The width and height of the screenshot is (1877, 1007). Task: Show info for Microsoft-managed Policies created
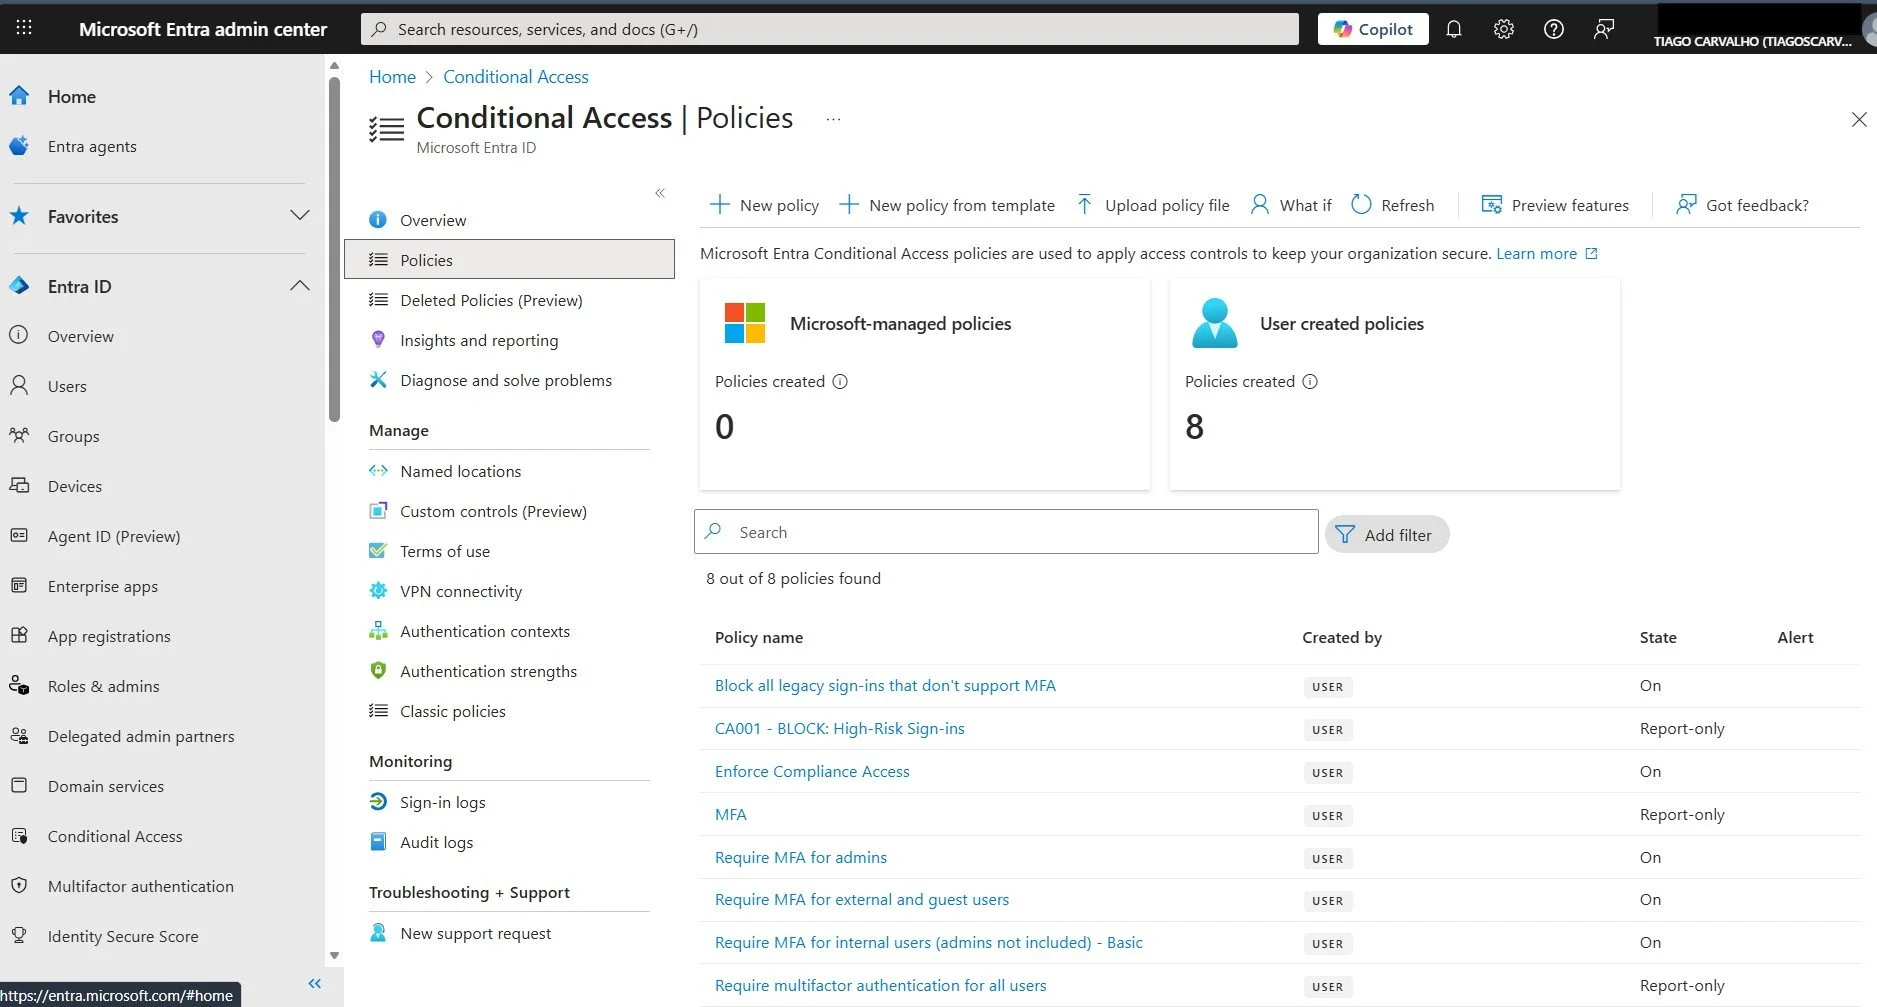point(840,381)
